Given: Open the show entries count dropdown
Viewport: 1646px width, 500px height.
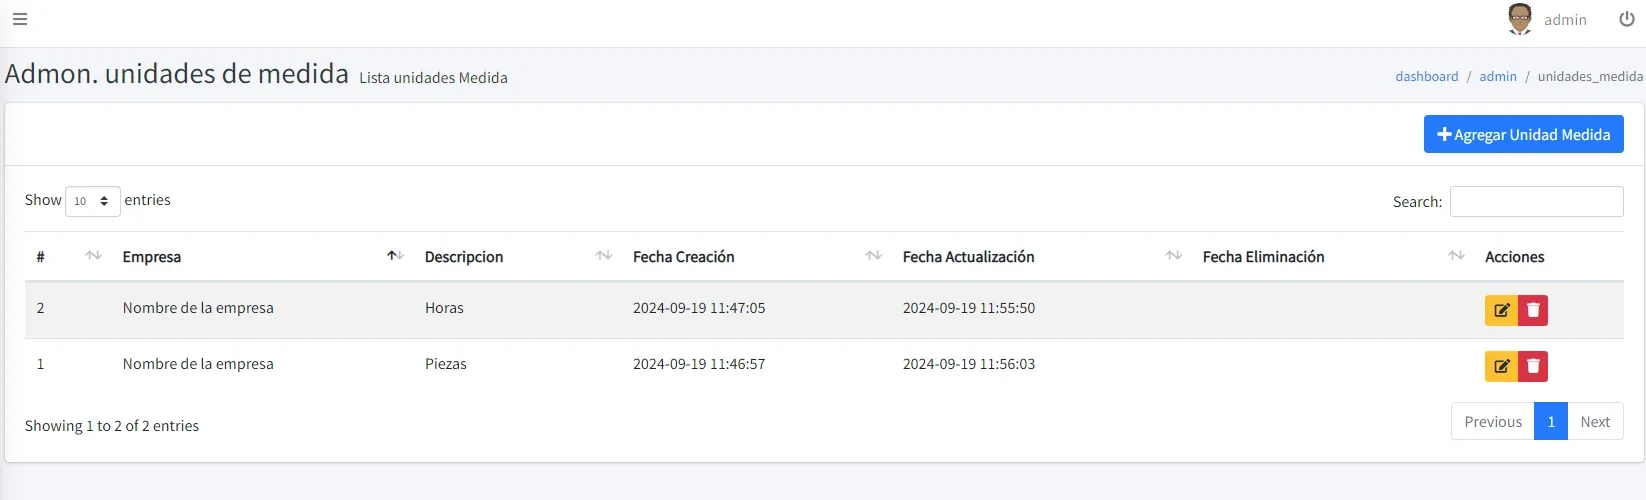Looking at the screenshot, I should pyautogui.click(x=93, y=201).
